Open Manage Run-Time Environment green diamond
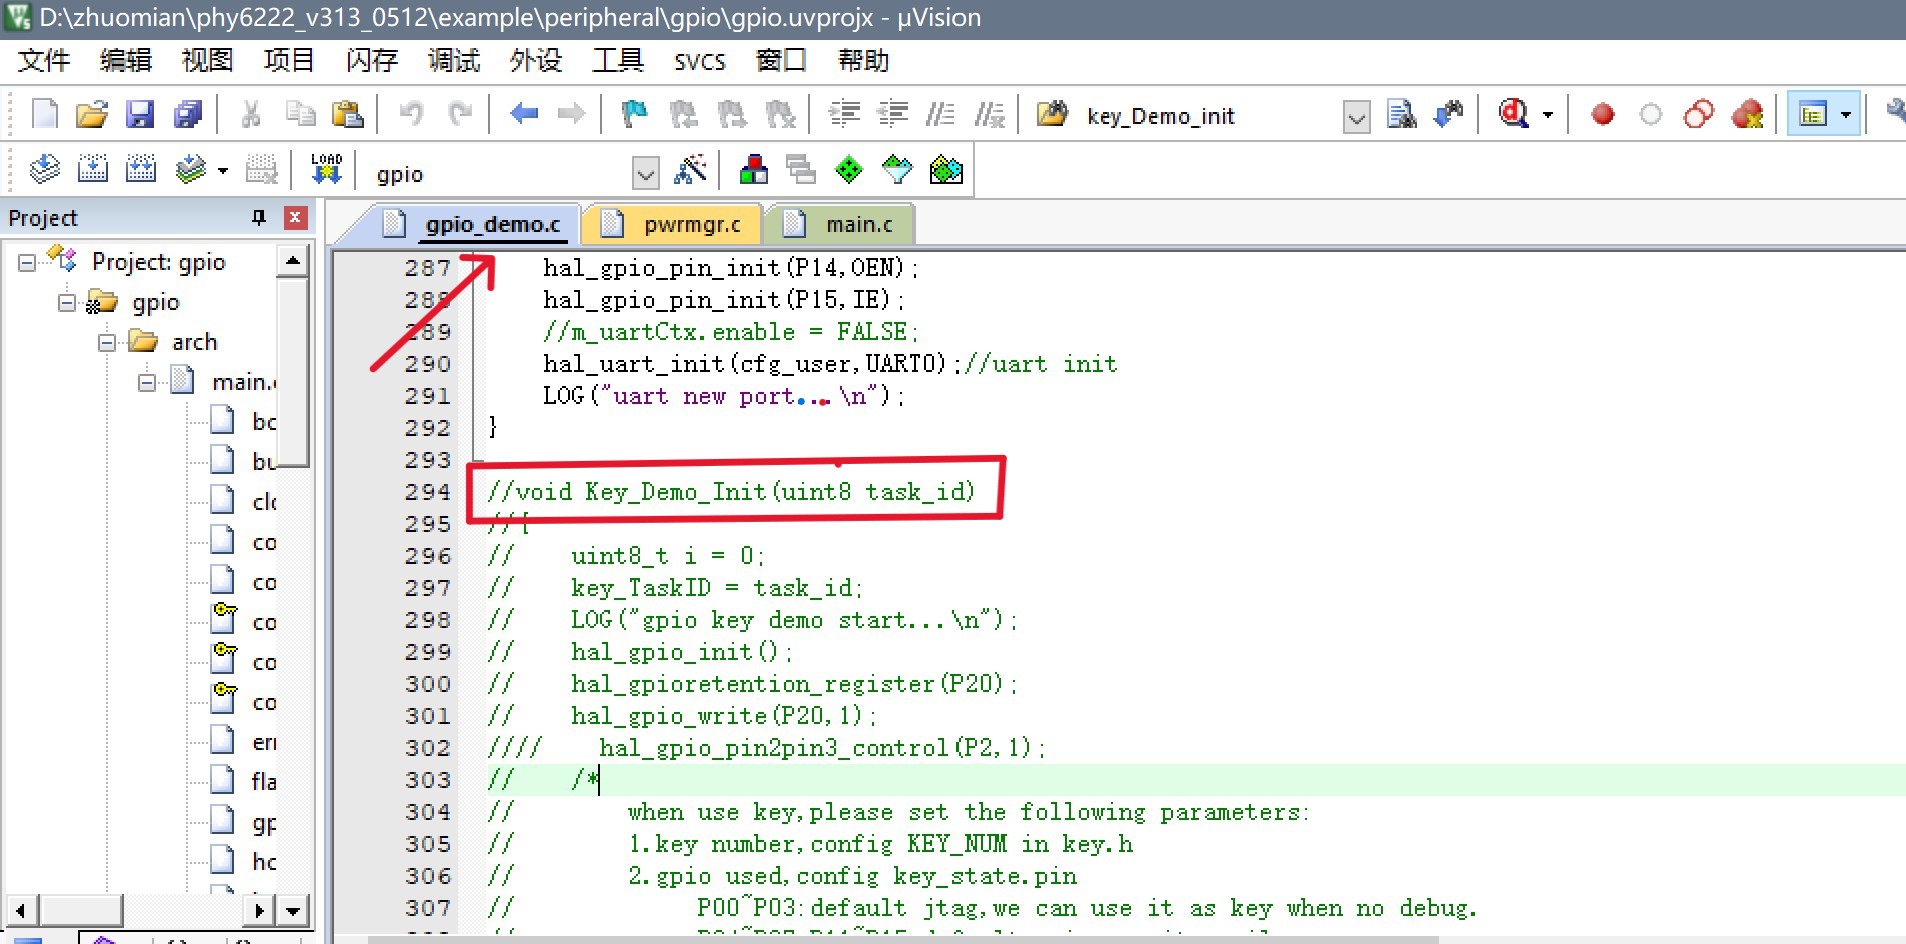 click(x=849, y=170)
